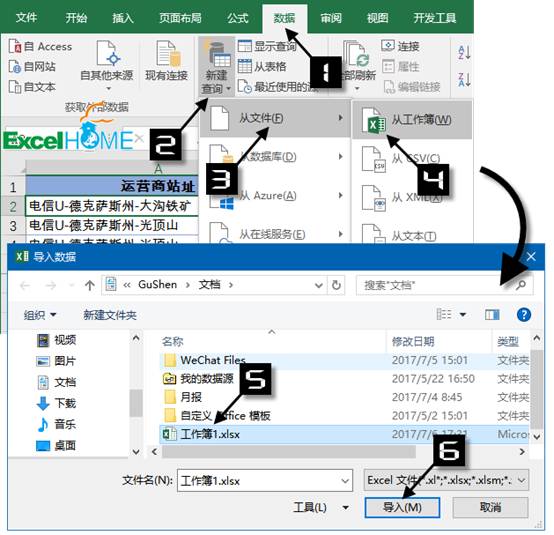Click the 最近使用的源 icon
This screenshot has height=535, width=554.
pos(244,87)
